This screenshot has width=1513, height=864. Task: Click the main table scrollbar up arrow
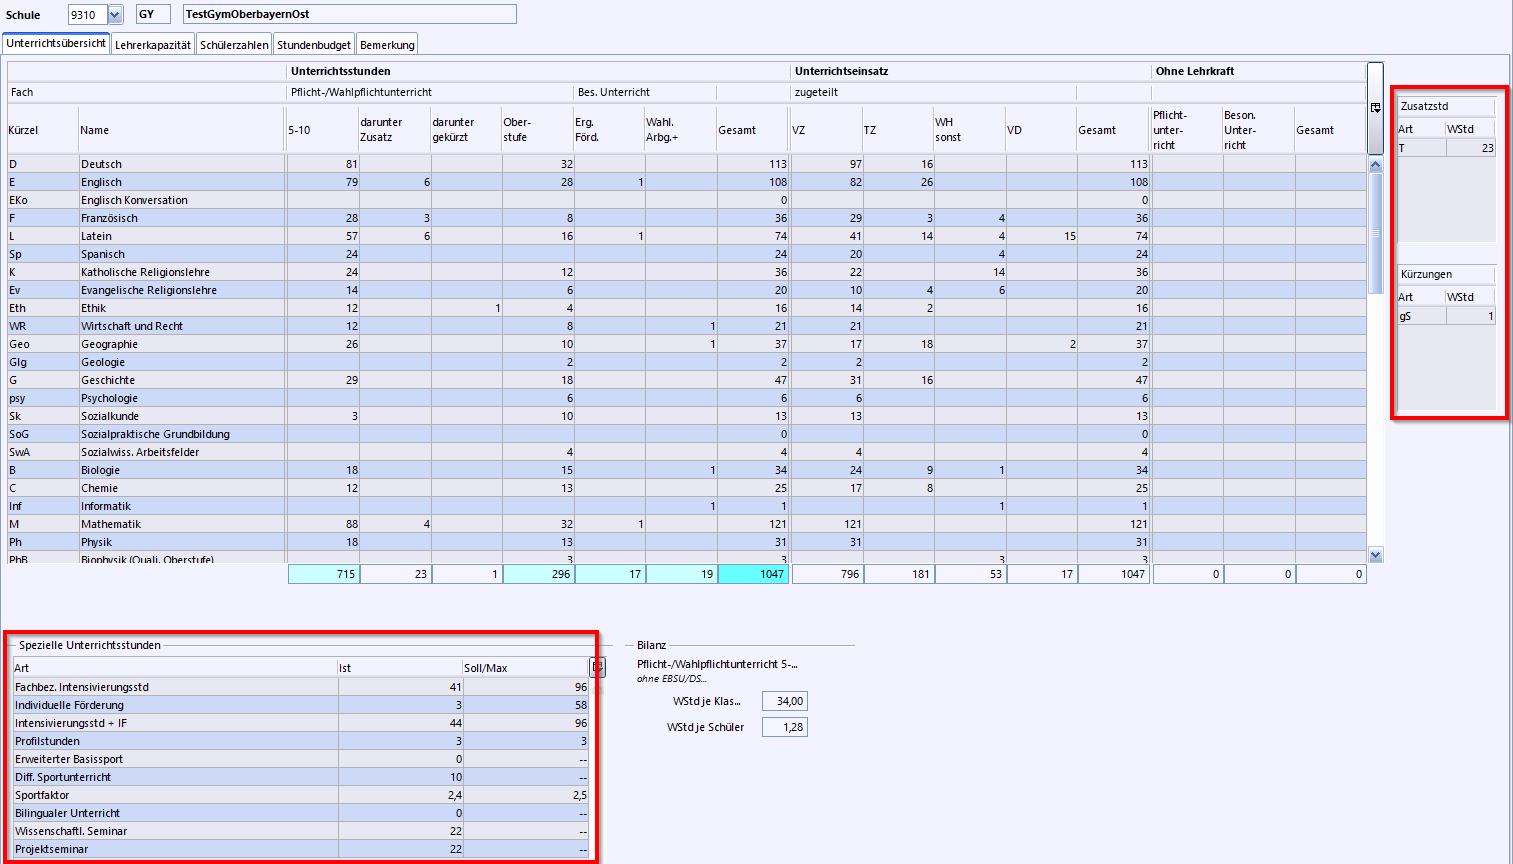pos(1375,165)
